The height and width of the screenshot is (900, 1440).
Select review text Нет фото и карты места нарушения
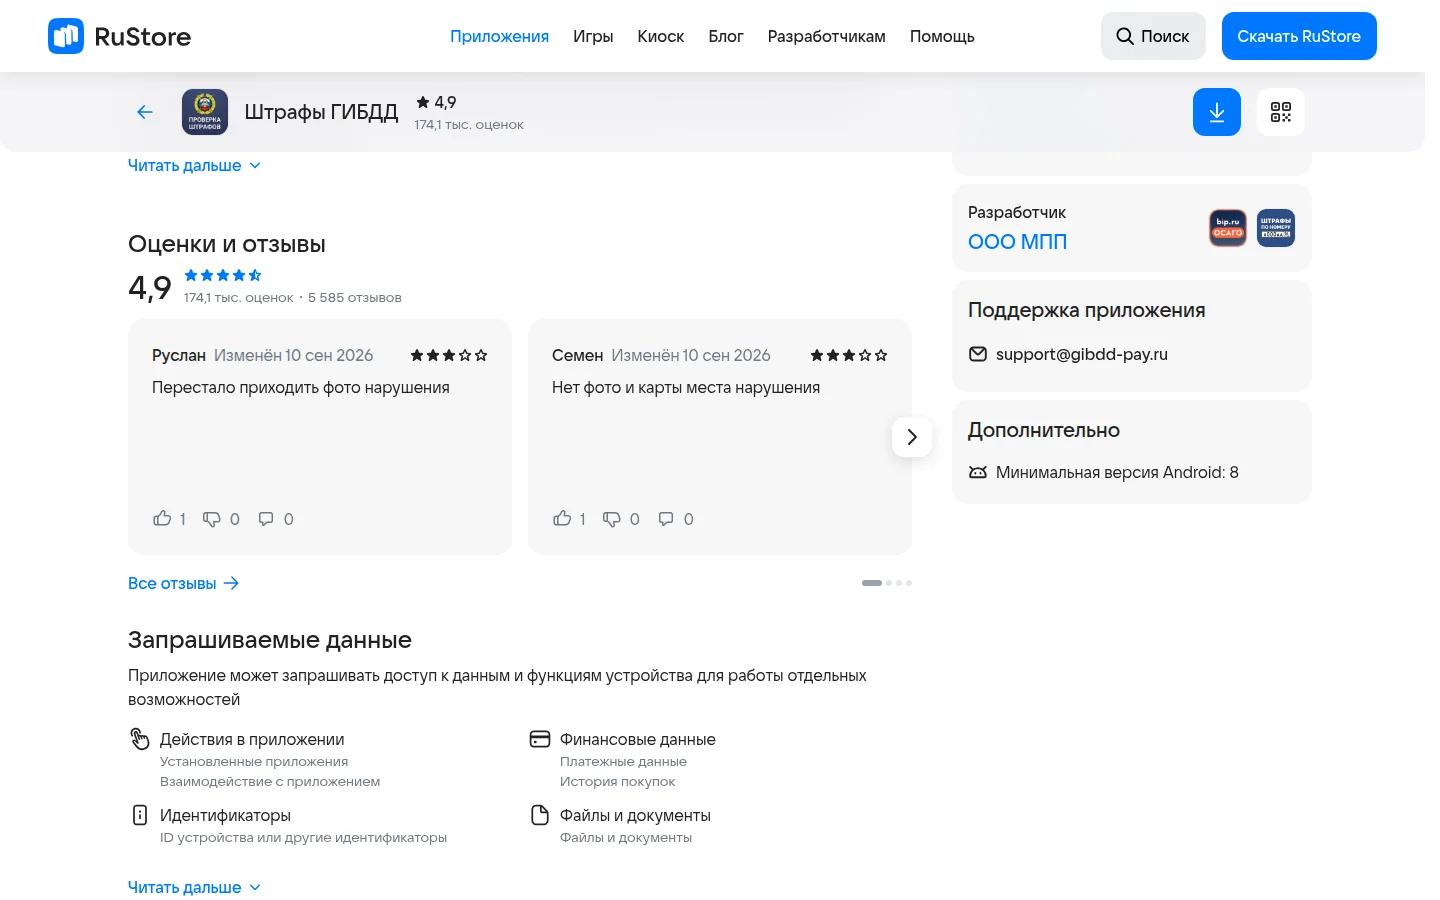686,387
